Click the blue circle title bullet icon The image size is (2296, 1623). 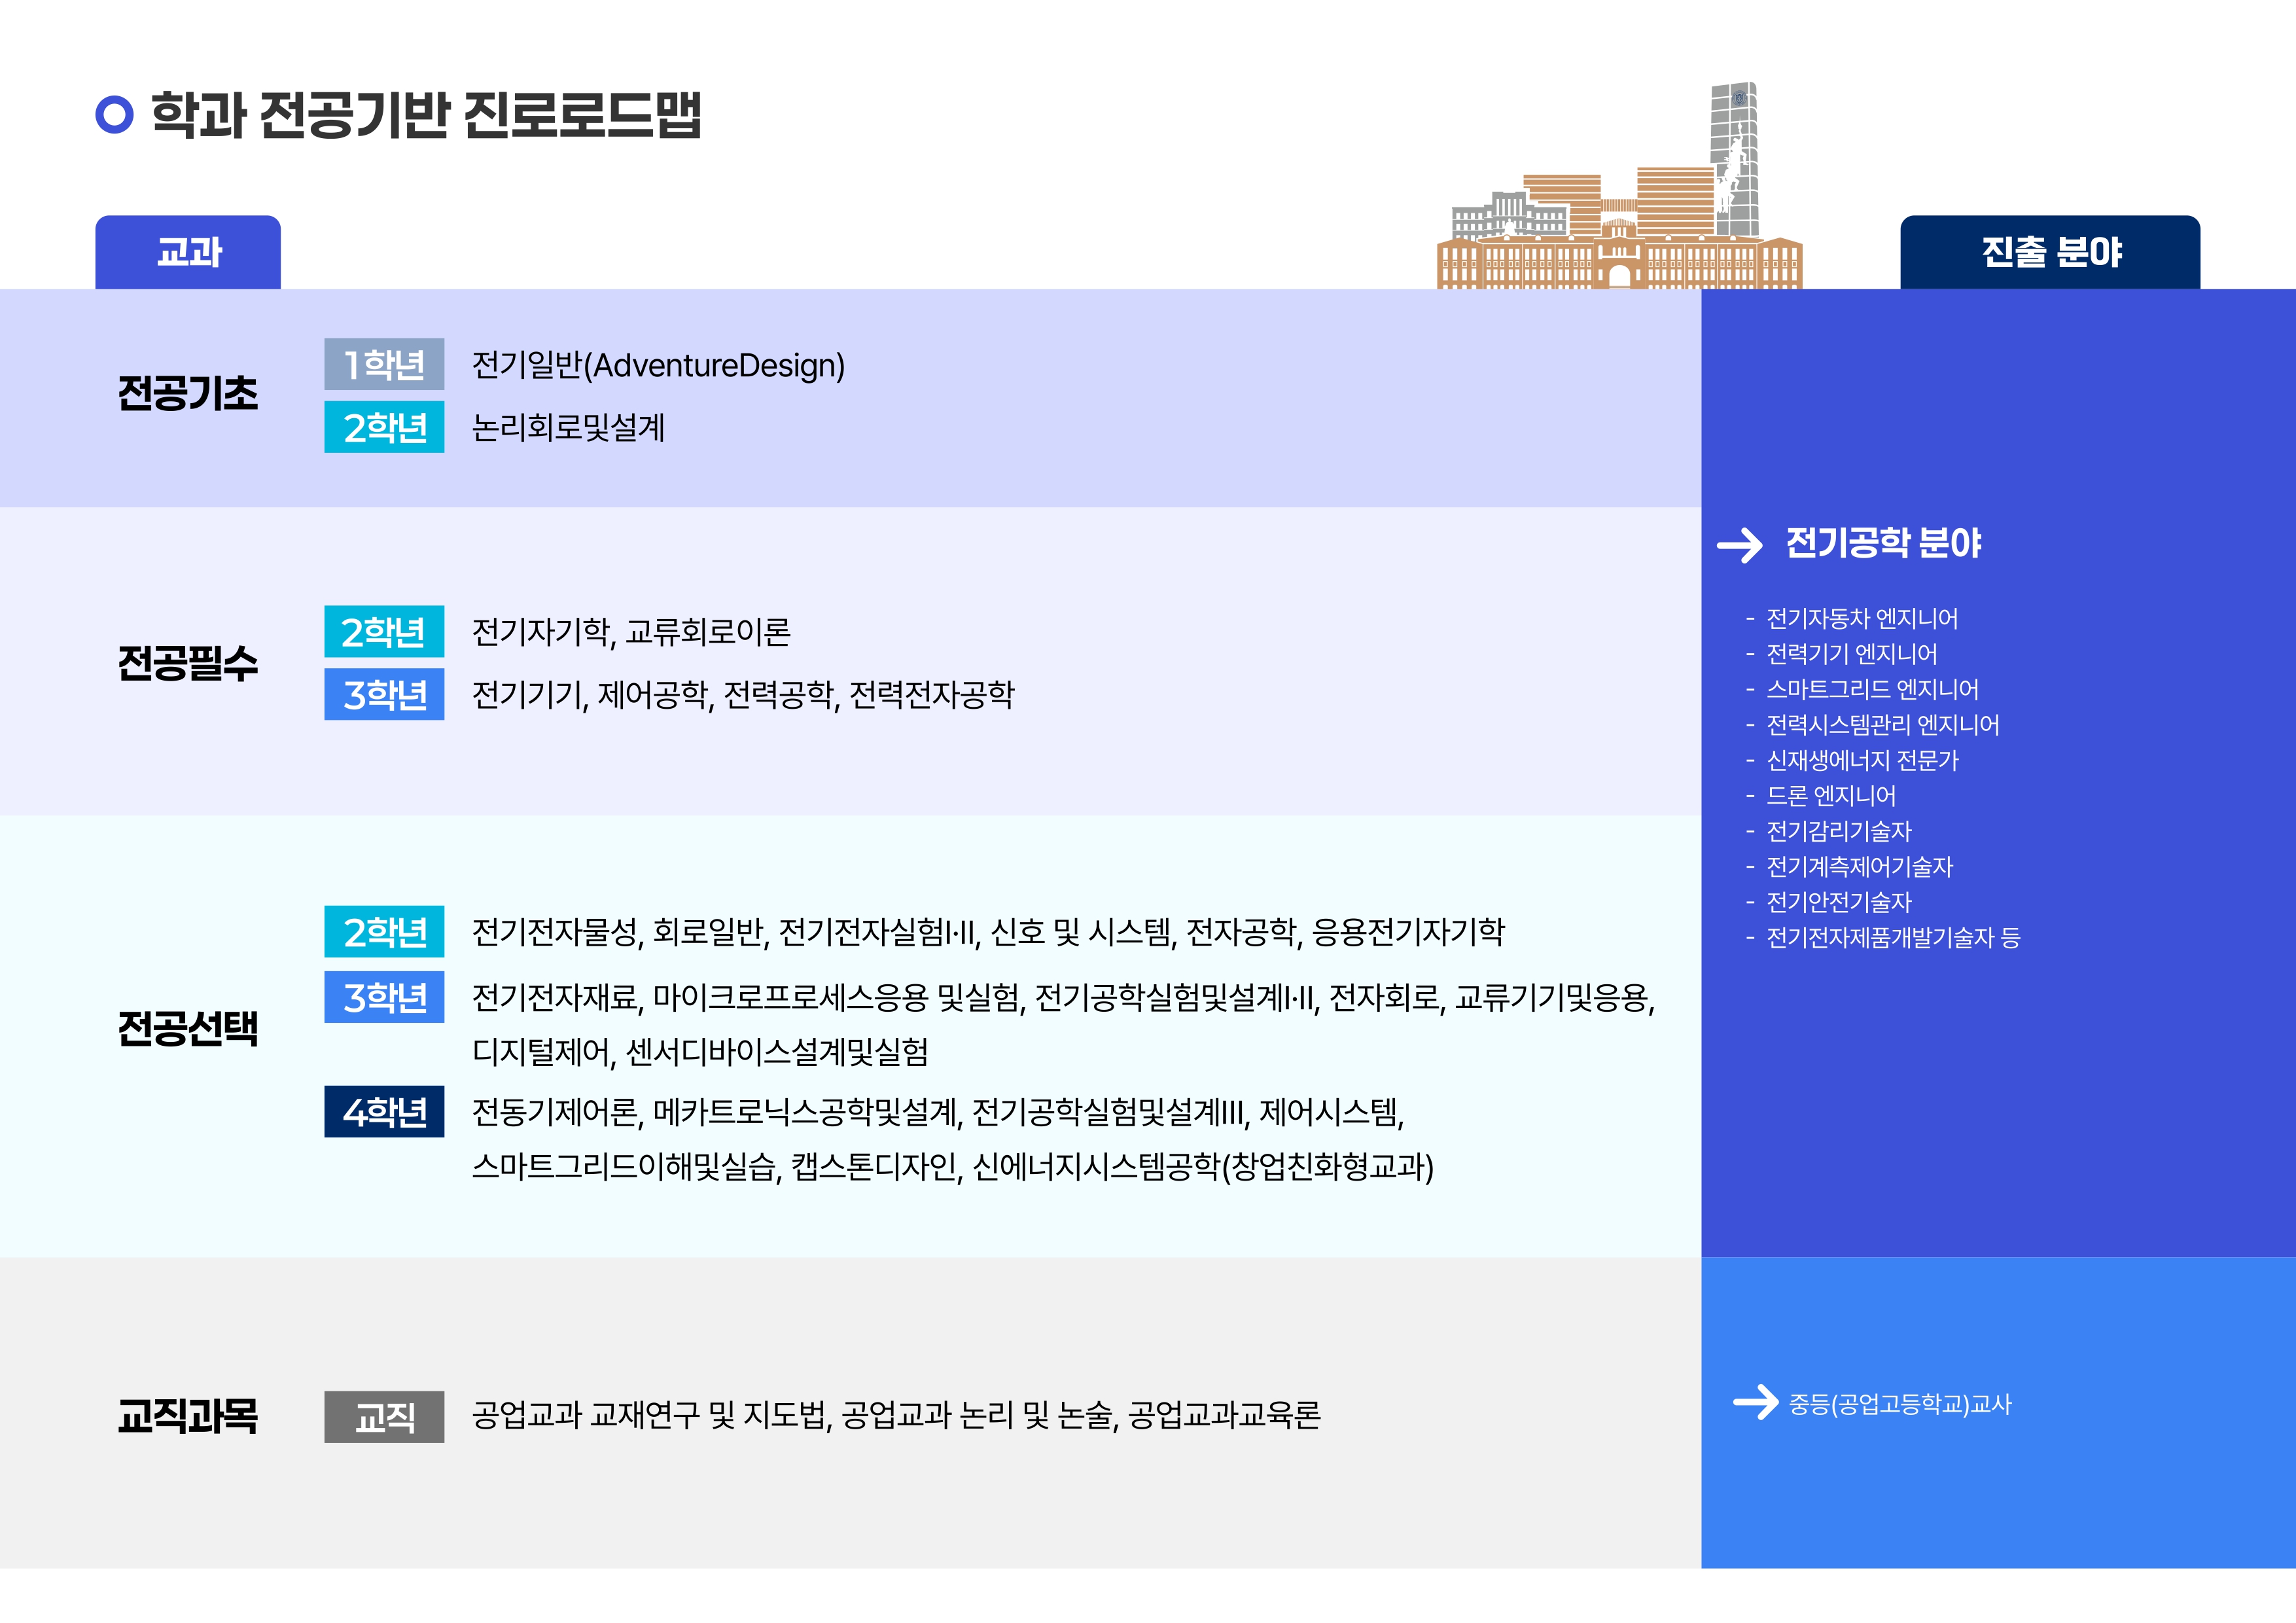(114, 114)
